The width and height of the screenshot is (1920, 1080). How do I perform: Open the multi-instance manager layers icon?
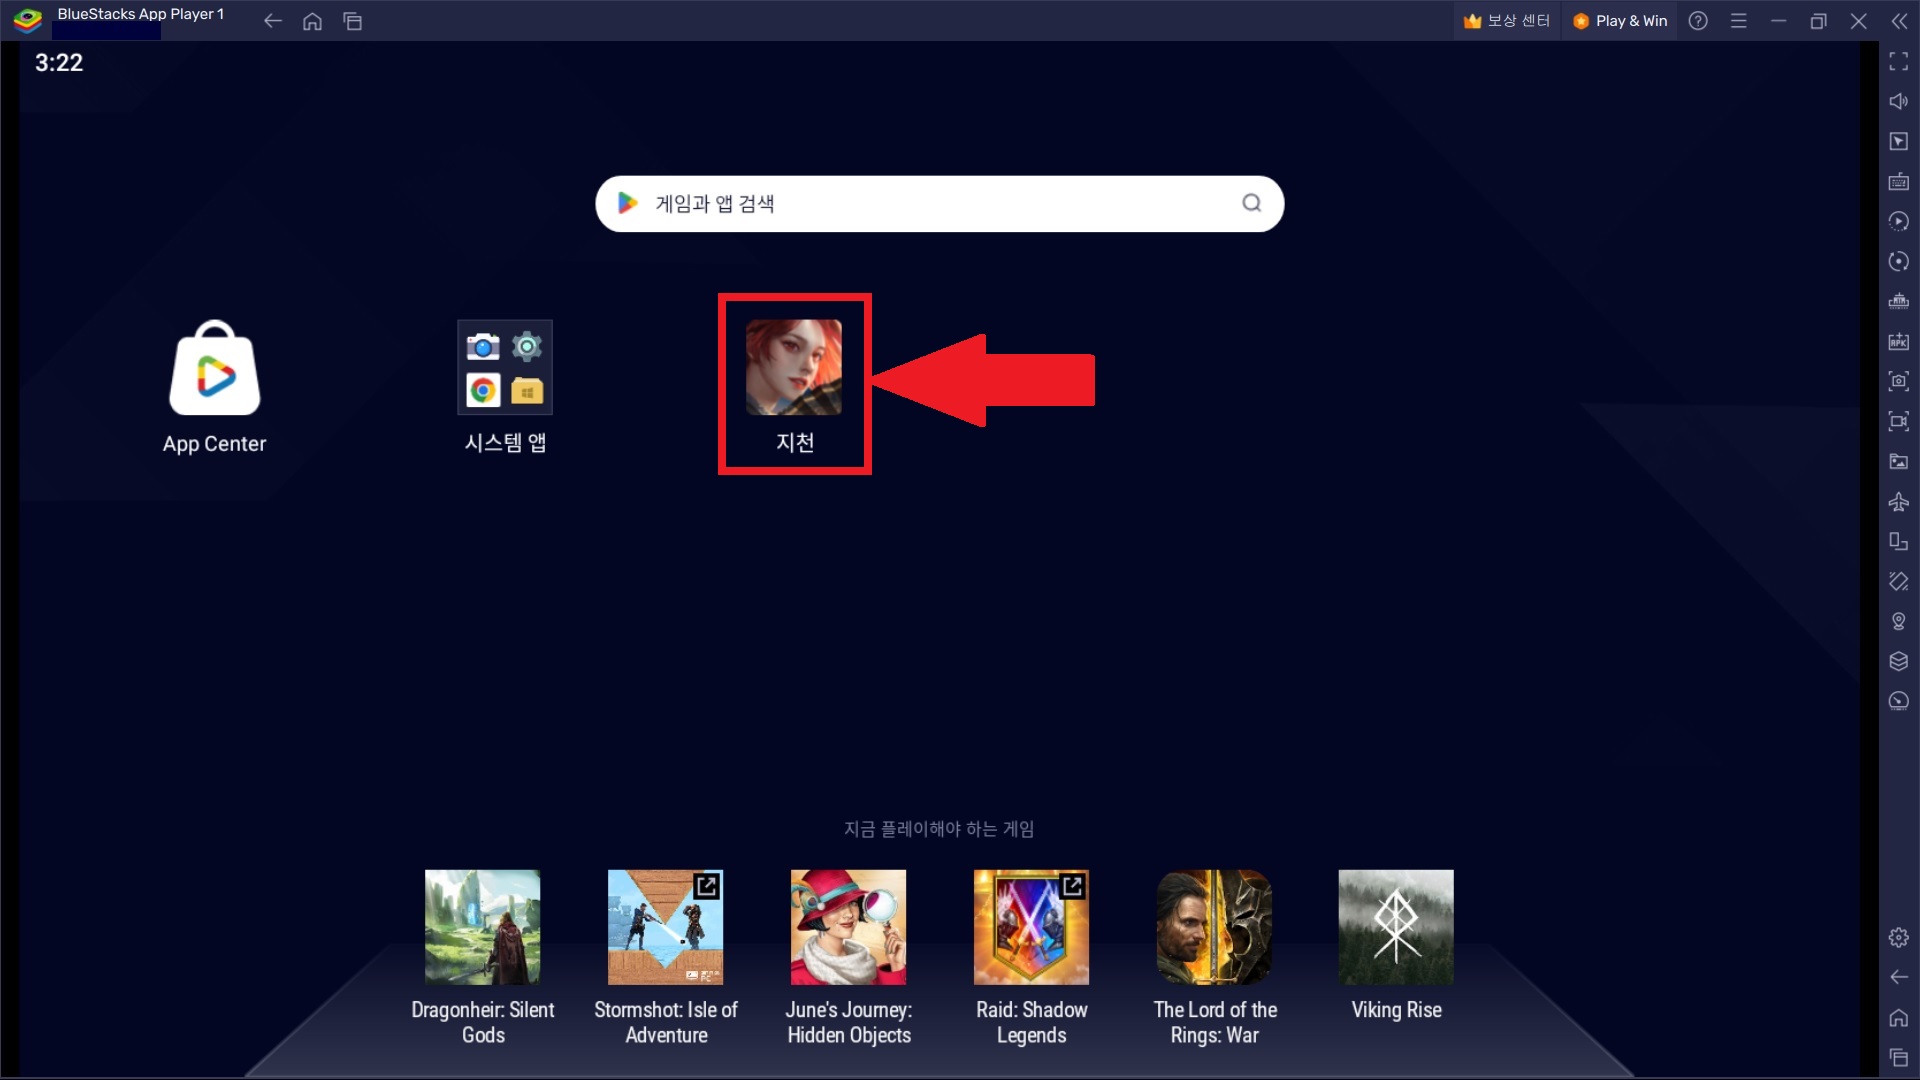pos(1898,662)
